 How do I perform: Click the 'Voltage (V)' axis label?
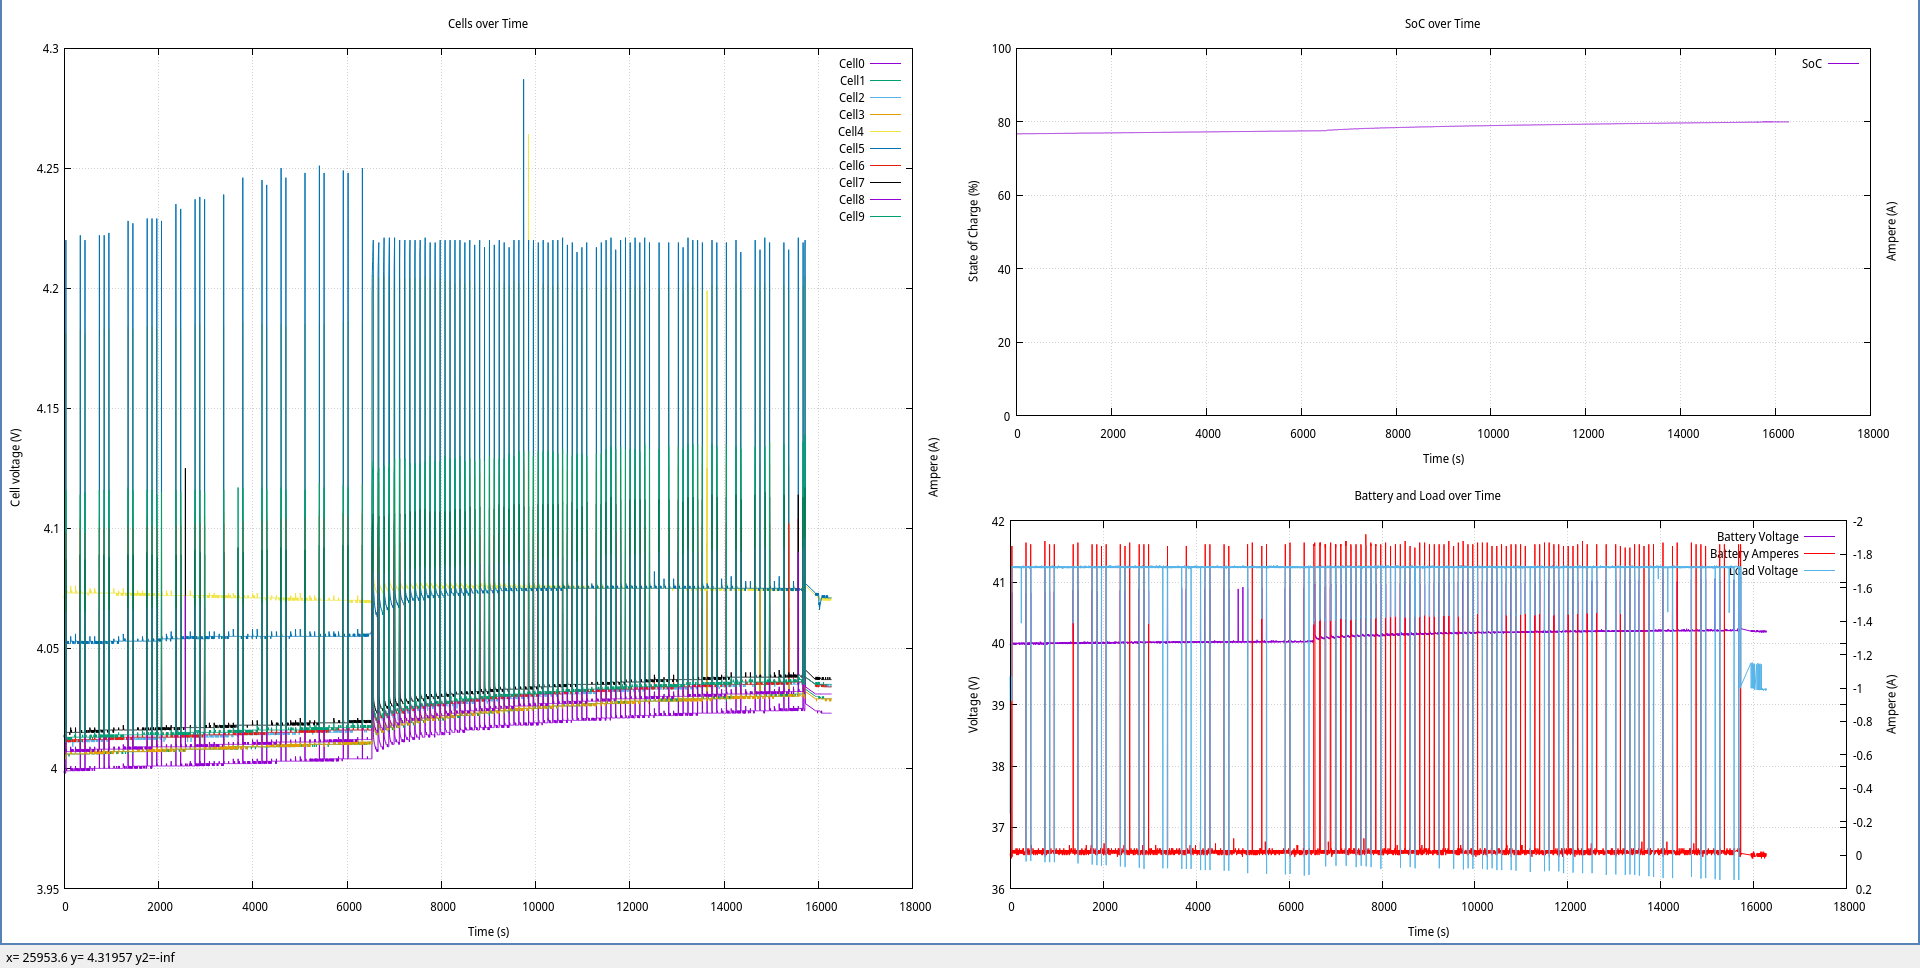point(973,704)
